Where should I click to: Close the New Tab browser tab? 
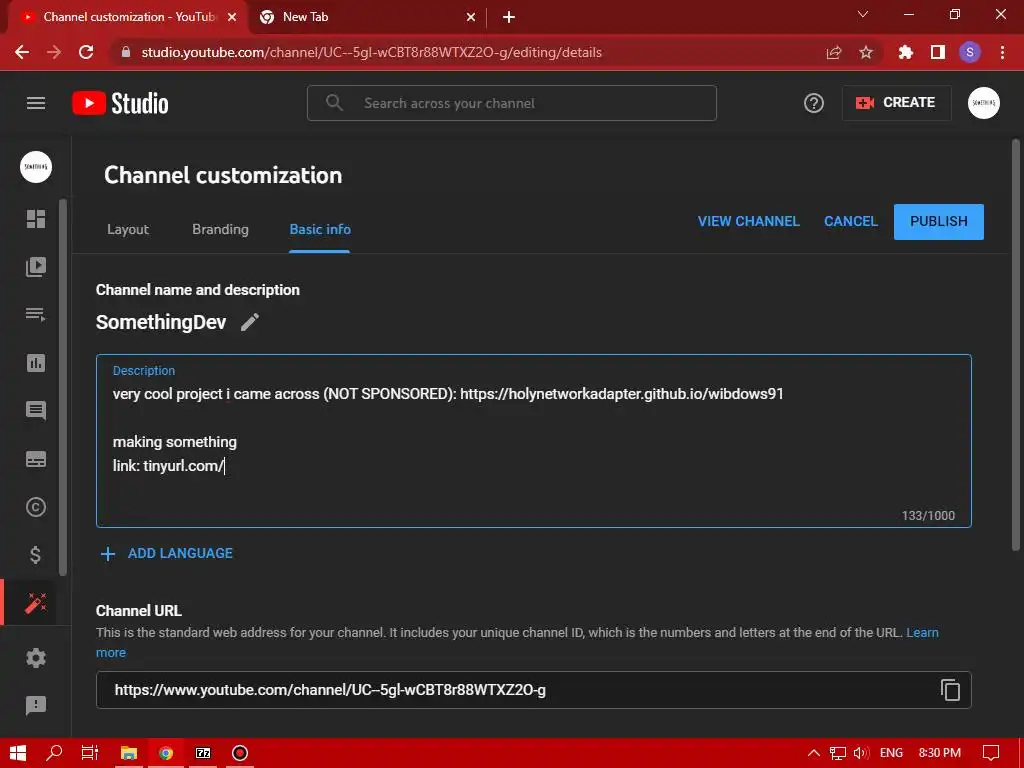471,17
